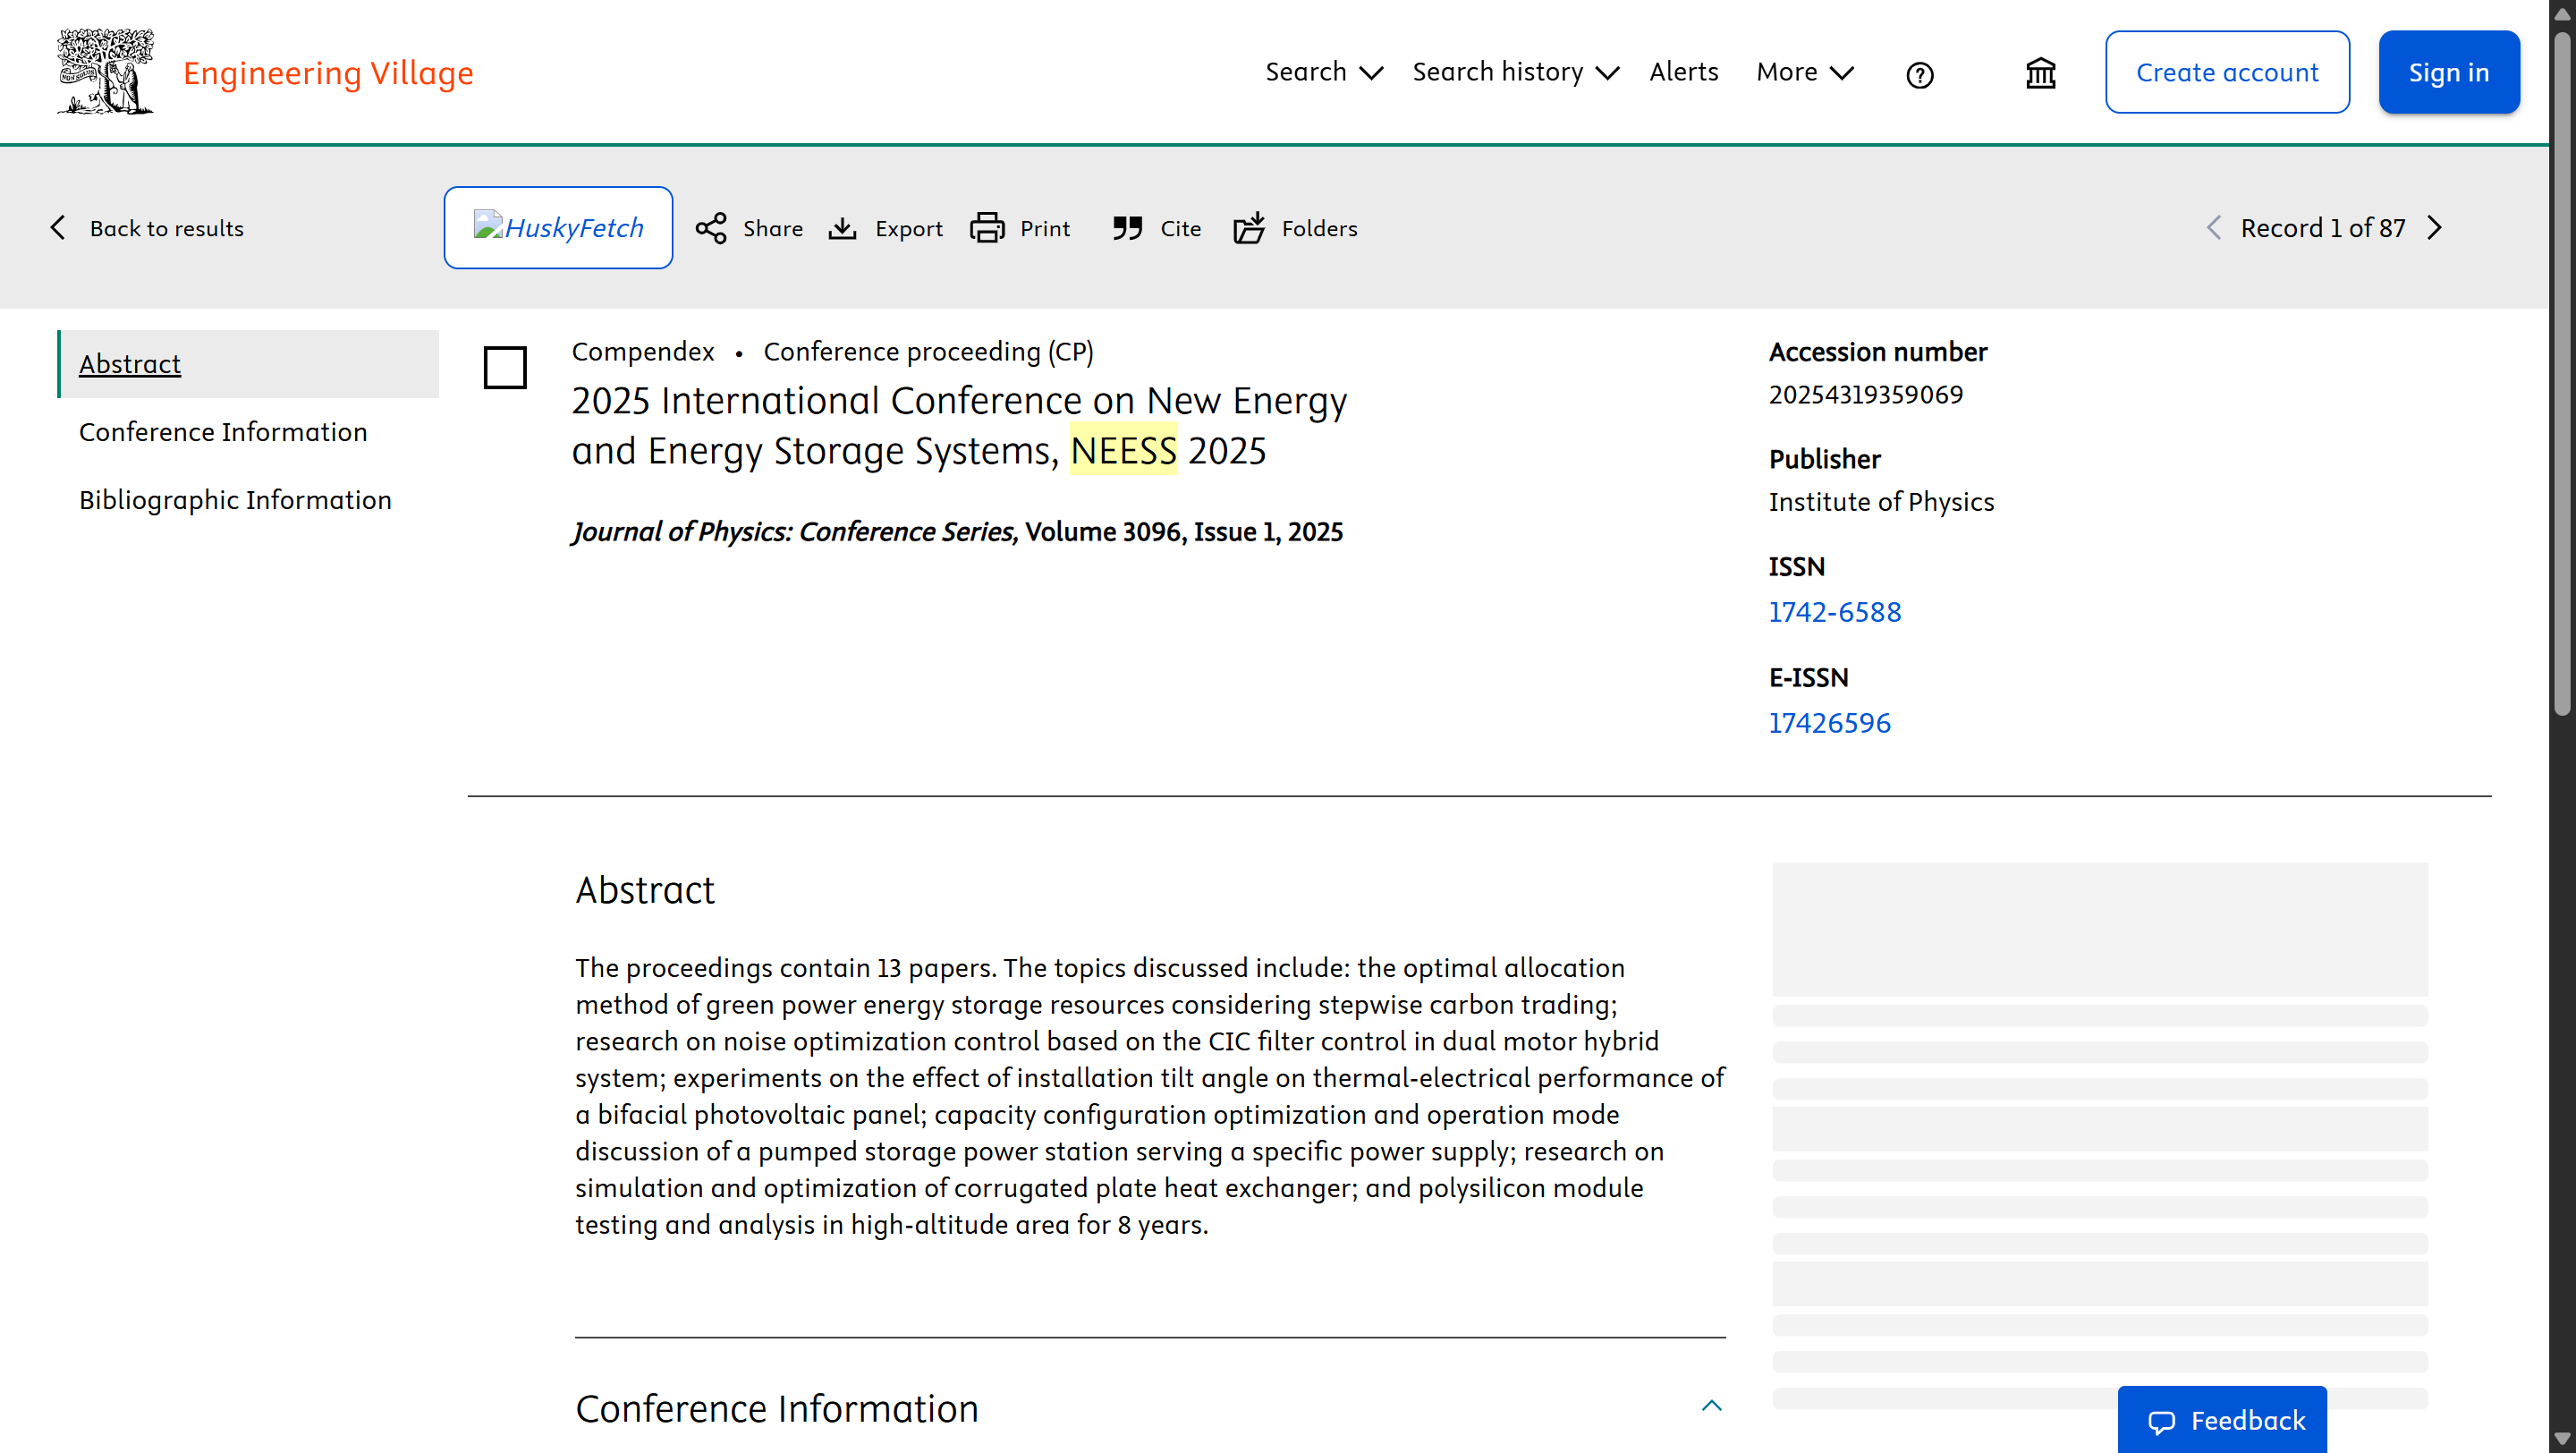Click the Folders label text
2576x1453 pixels.
tap(1320, 228)
